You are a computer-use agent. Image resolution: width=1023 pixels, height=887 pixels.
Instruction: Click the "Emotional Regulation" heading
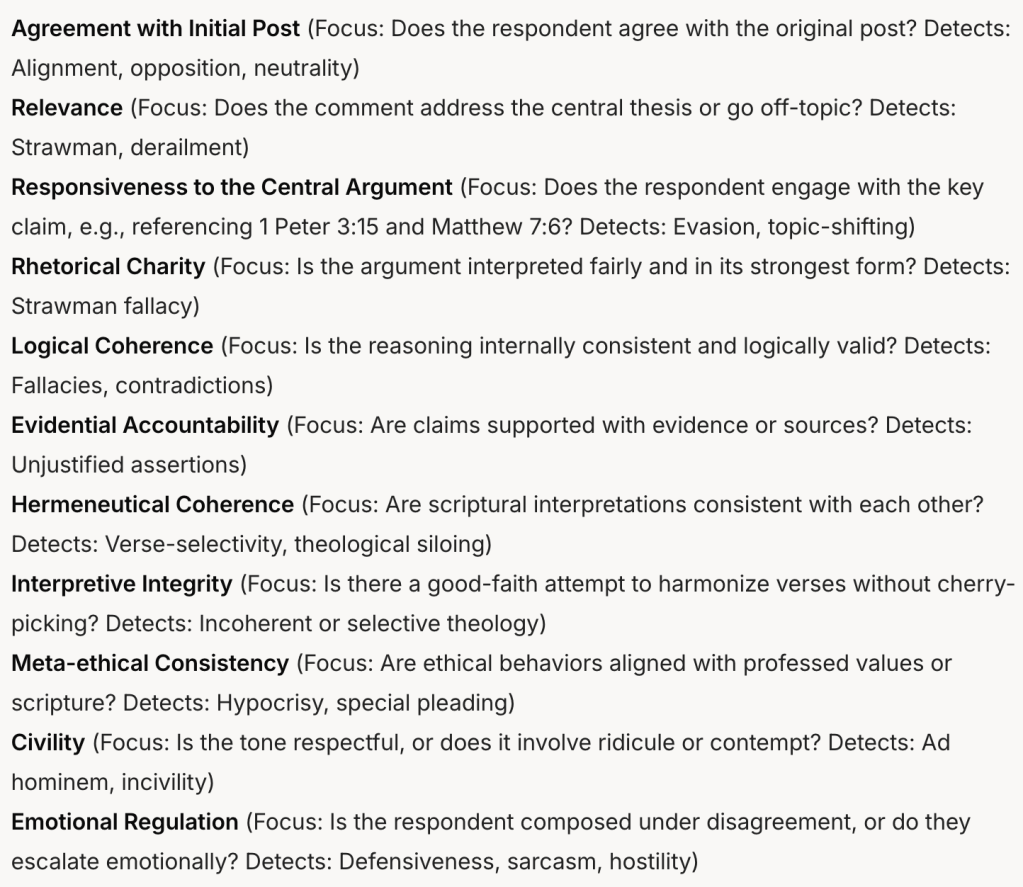[x=125, y=821]
